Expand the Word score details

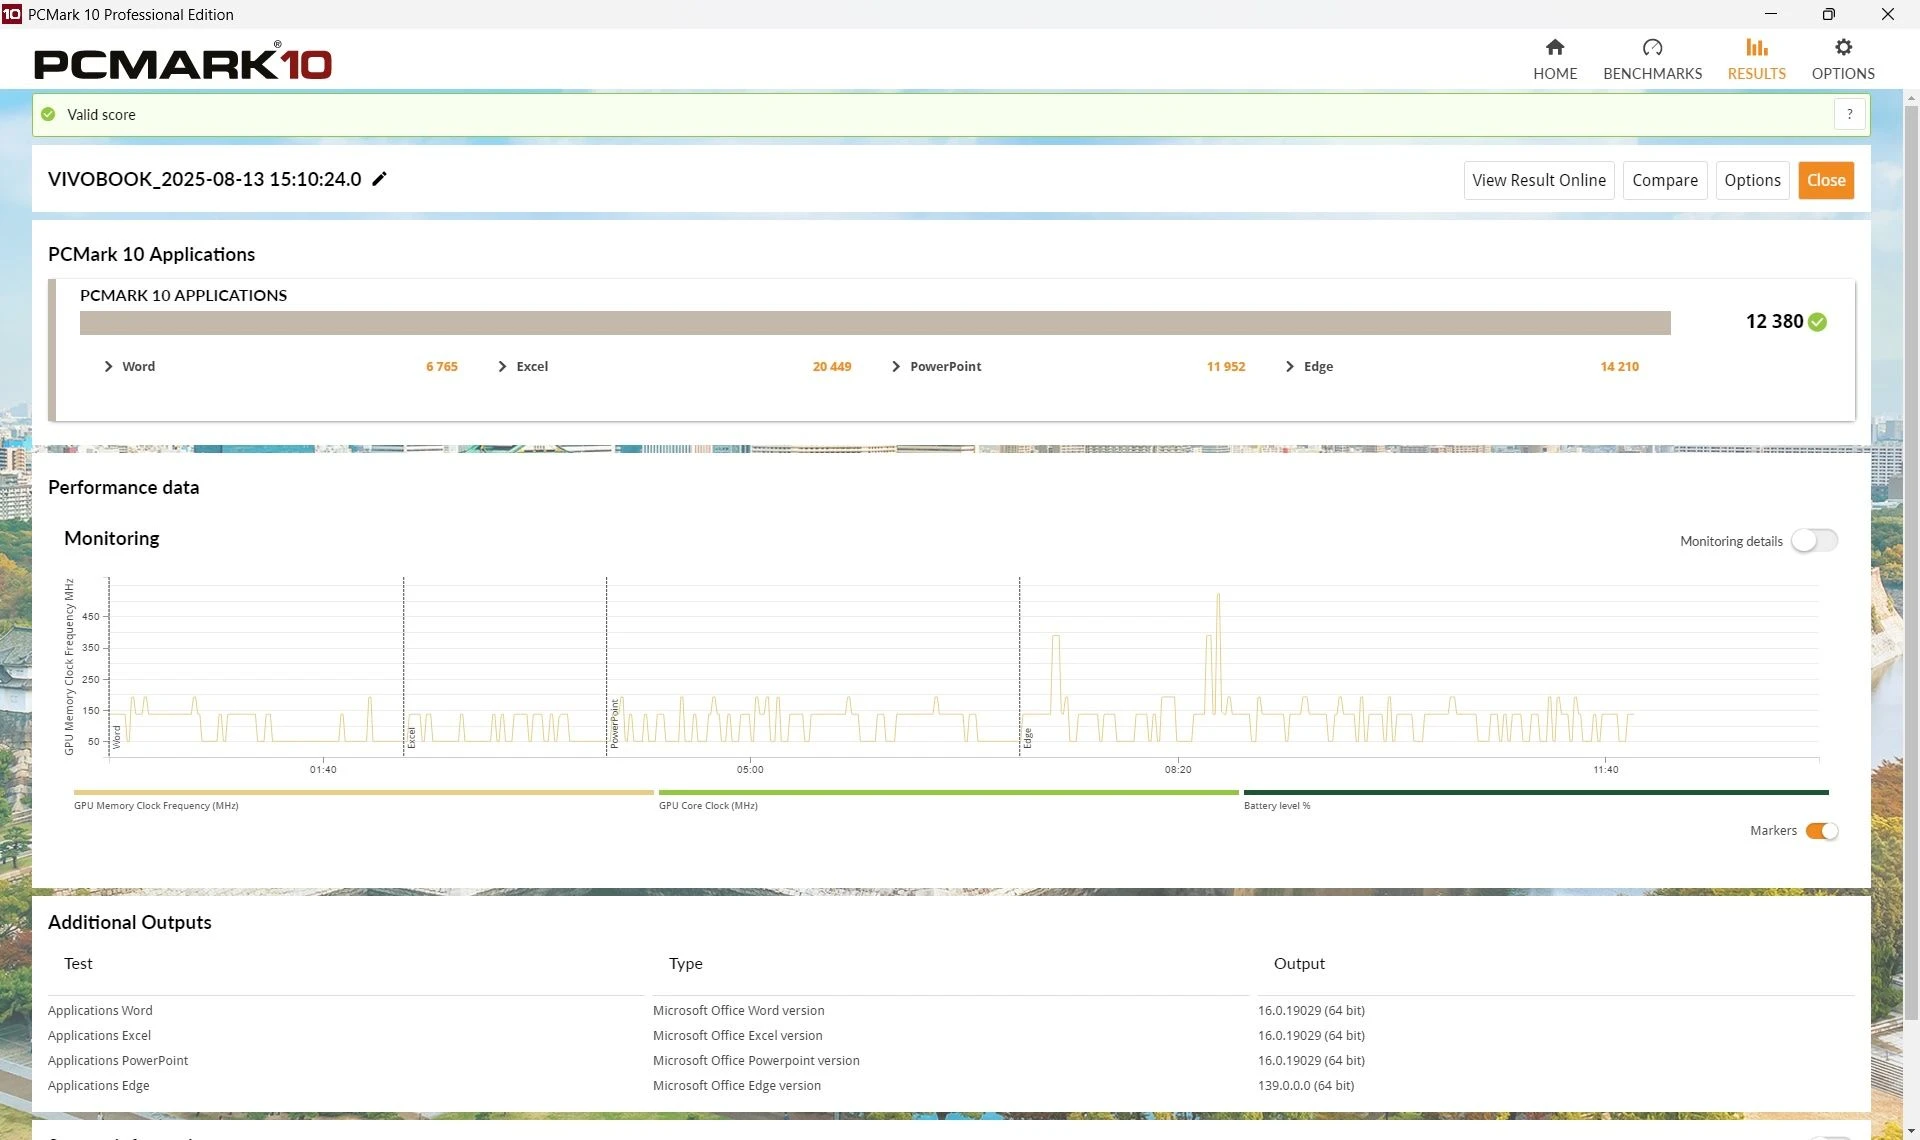click(x=108, y=366)
